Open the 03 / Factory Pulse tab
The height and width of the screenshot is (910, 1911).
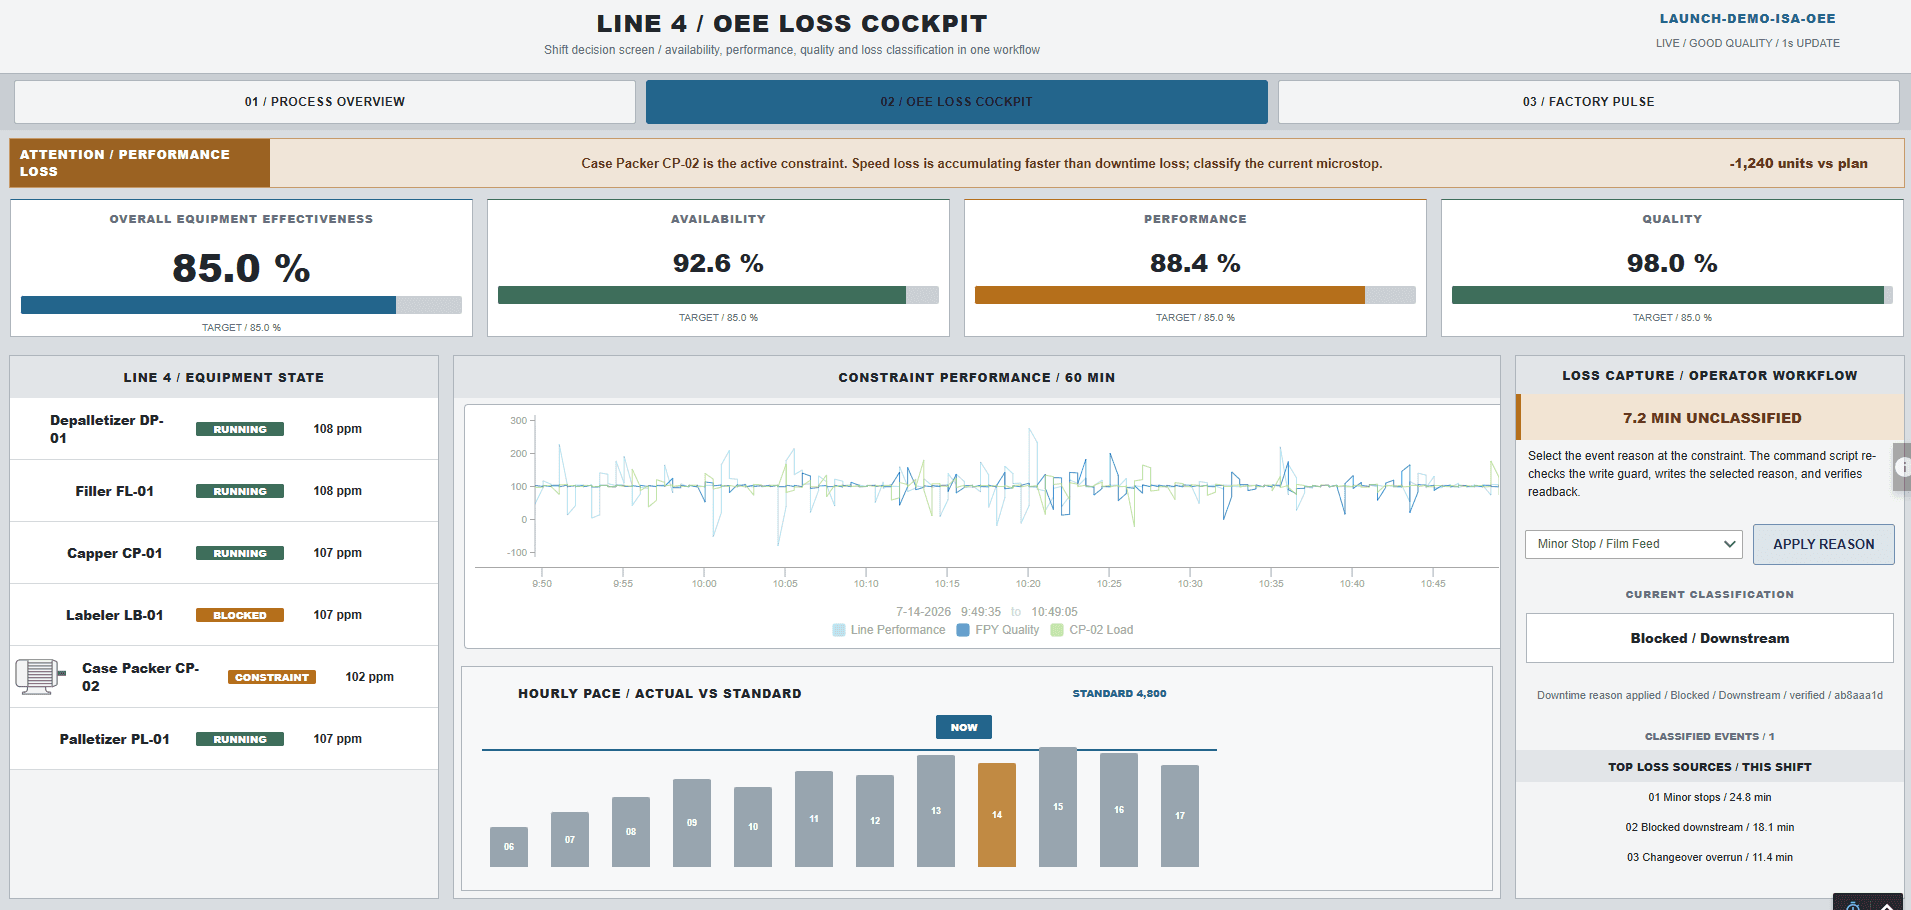1588,102
